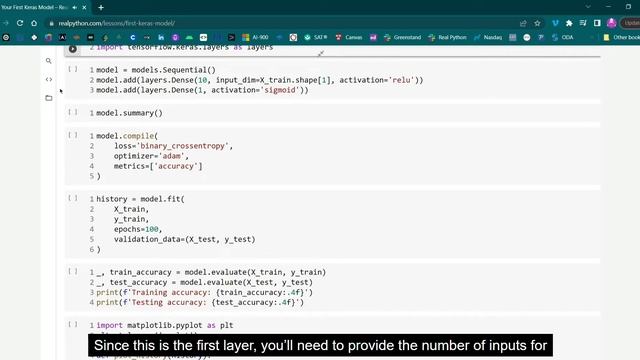Open the media controls queue icon
Screen dimensions: 640x360
(x=583, y=23)
